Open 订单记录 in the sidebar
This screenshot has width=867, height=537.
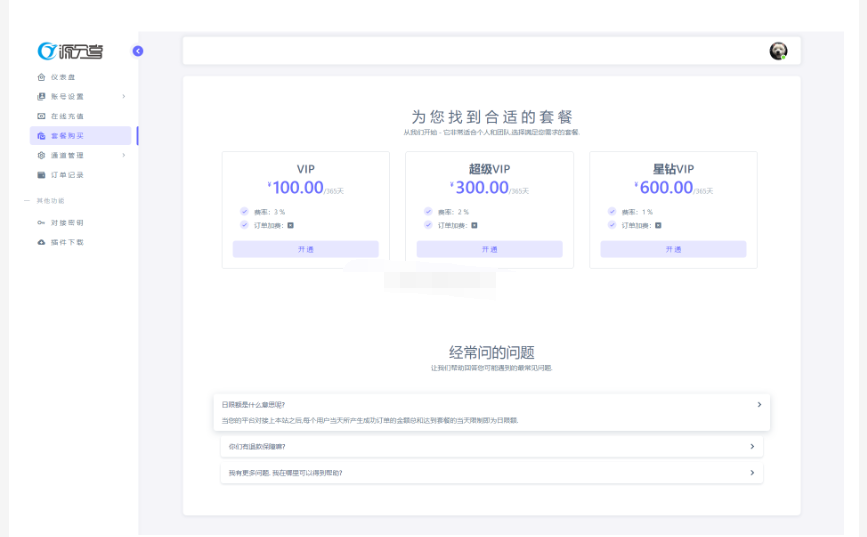pos(81,175)
